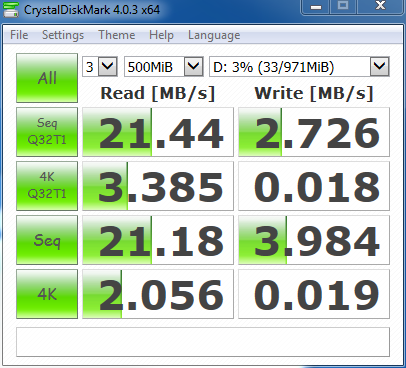Start the plain Seq benchmark

pos(47,240)
